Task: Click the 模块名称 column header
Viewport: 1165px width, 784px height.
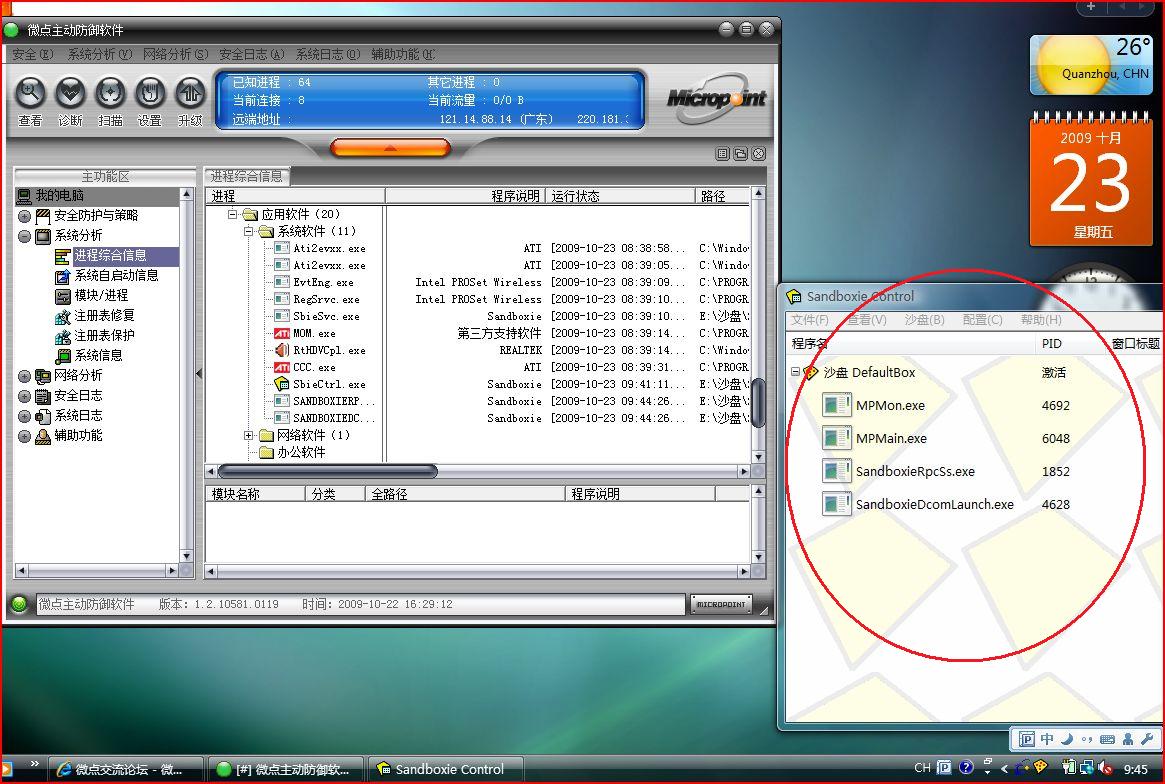Action: click(x=256, y=494)
